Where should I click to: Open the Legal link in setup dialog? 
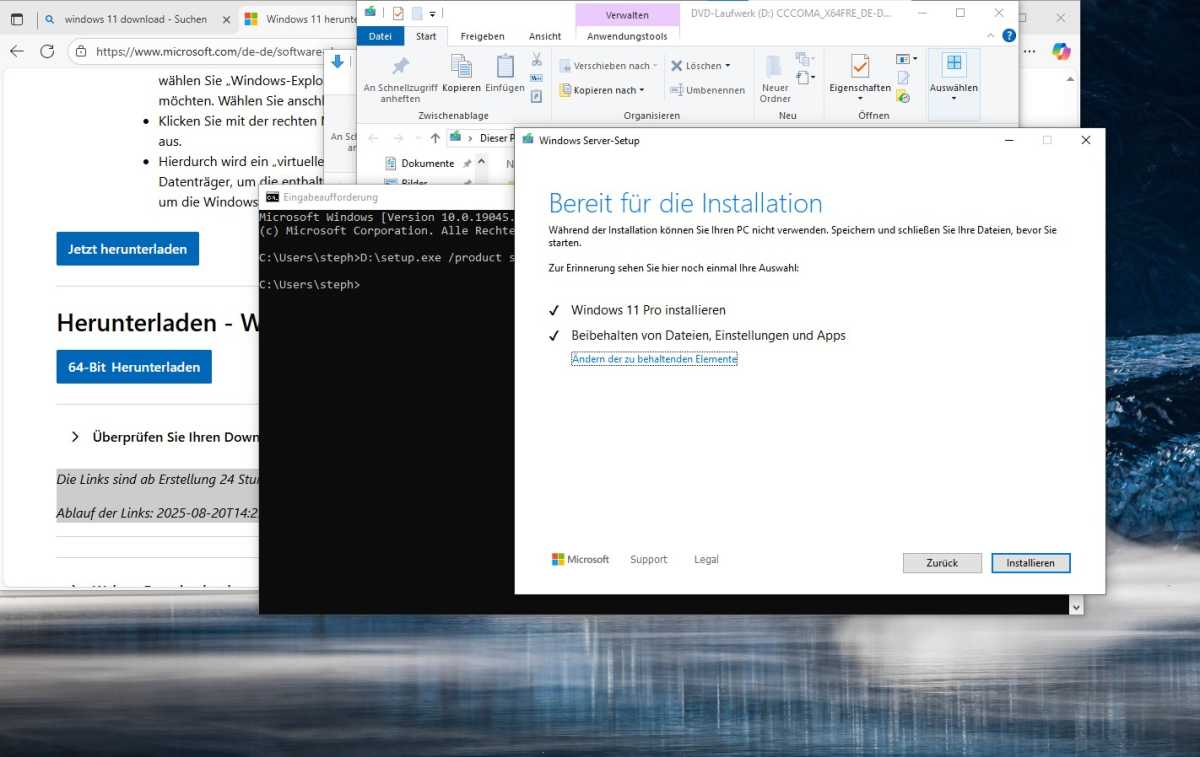[x=706, y=560]
